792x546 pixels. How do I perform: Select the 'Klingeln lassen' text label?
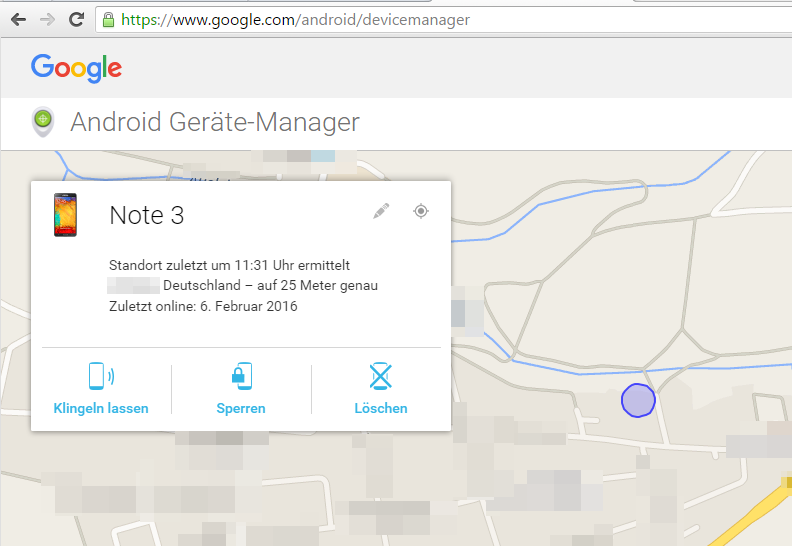click(100, 408)
